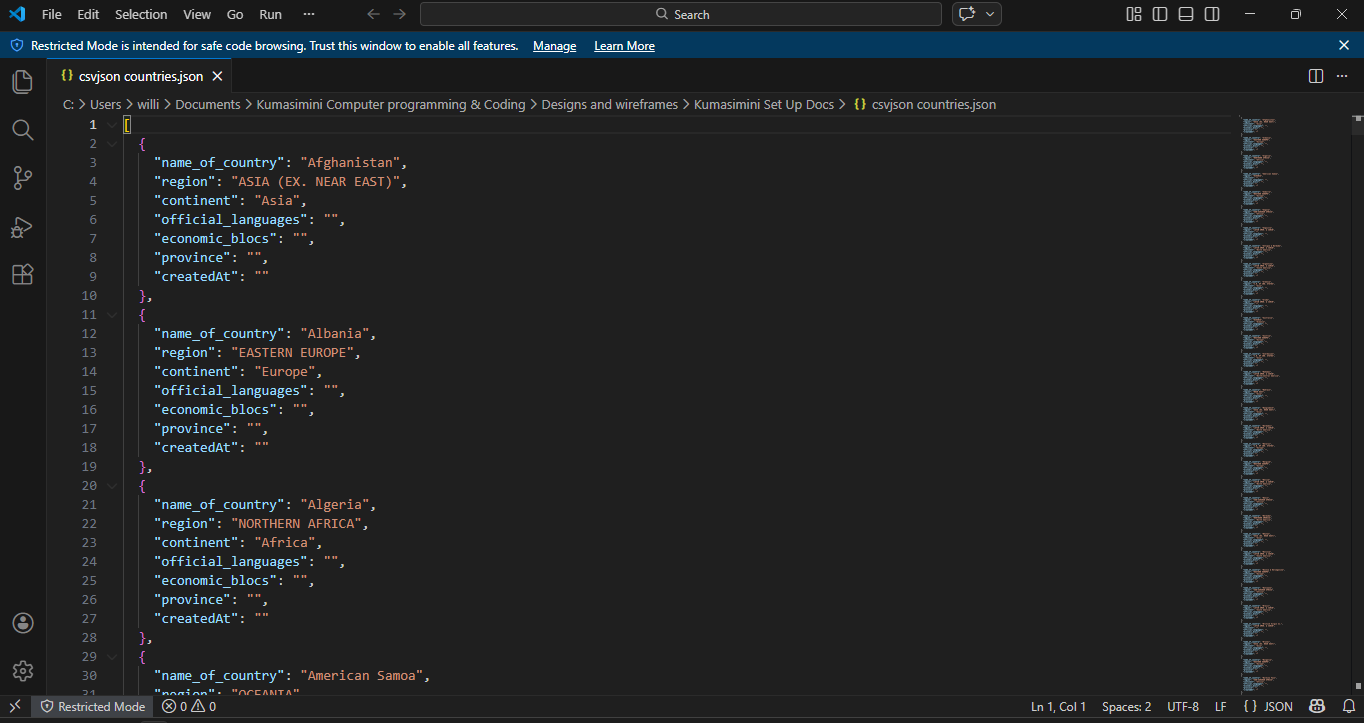Toggle the primary side bar layout button

click(x=1160, y=14)
